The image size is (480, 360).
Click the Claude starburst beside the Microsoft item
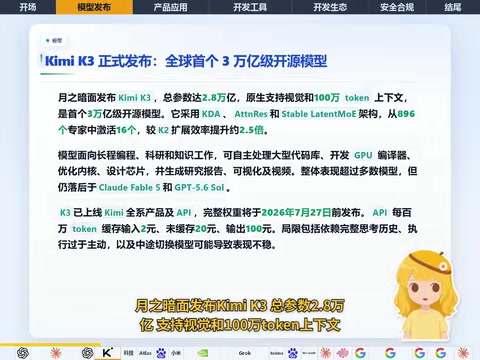tap(325, 353)
